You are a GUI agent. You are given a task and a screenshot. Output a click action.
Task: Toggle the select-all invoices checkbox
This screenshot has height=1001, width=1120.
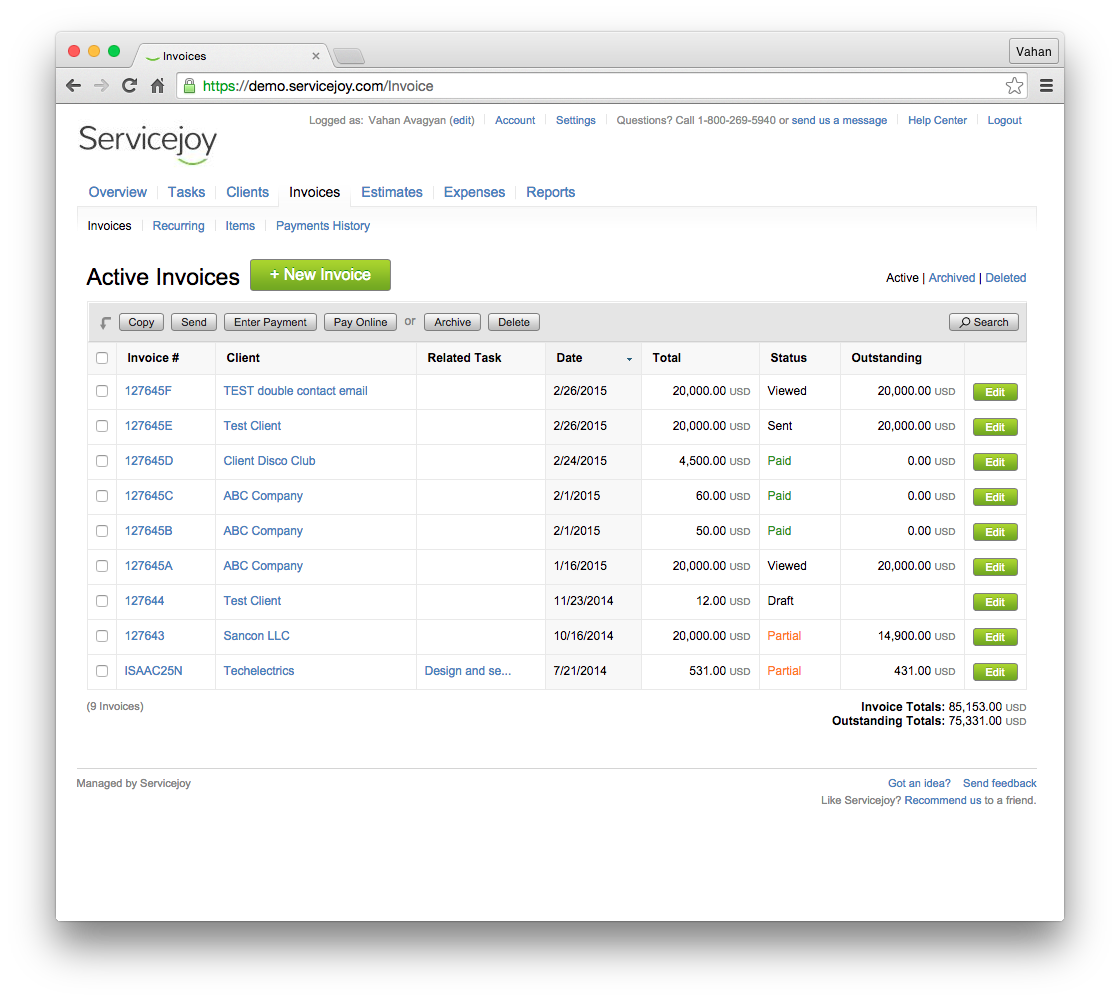point(102,358)
